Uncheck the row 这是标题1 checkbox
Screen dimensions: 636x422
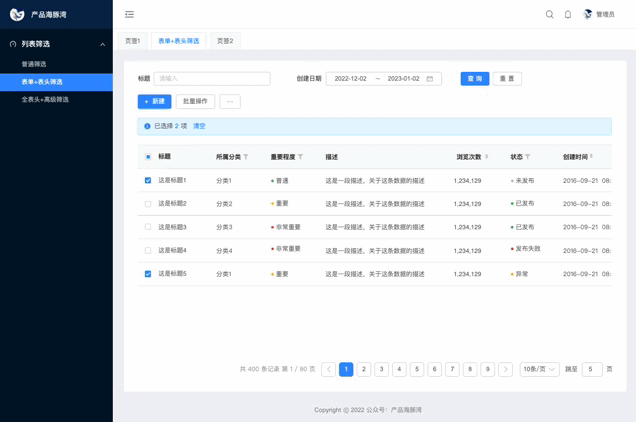[x=148, y=180]
